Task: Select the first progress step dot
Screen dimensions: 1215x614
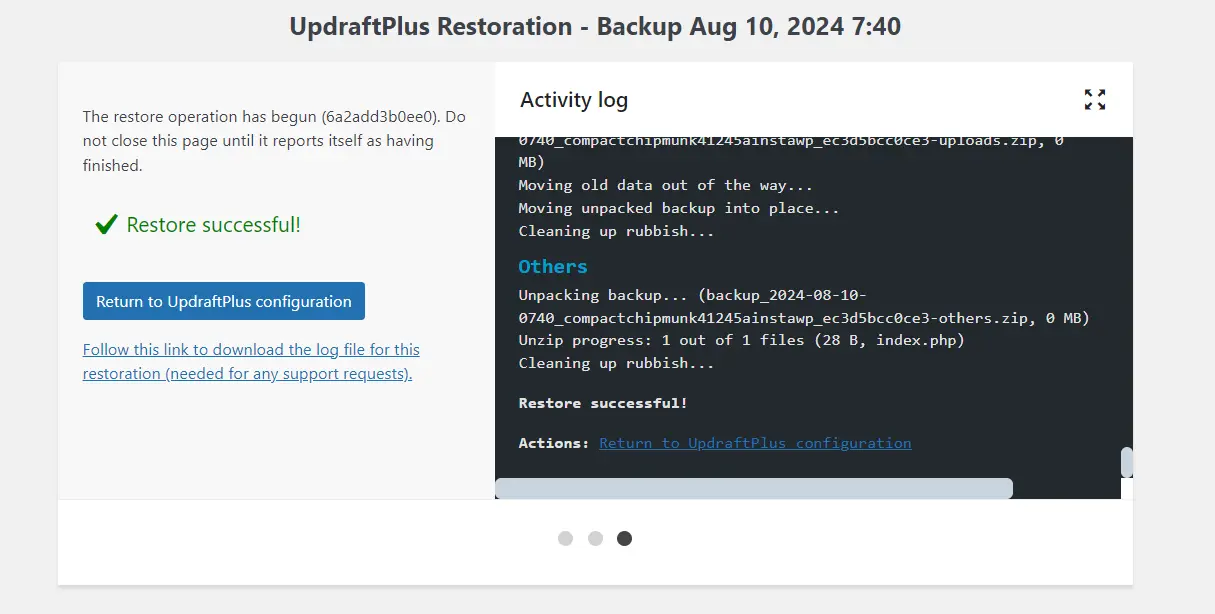Action: click(565, 538)
